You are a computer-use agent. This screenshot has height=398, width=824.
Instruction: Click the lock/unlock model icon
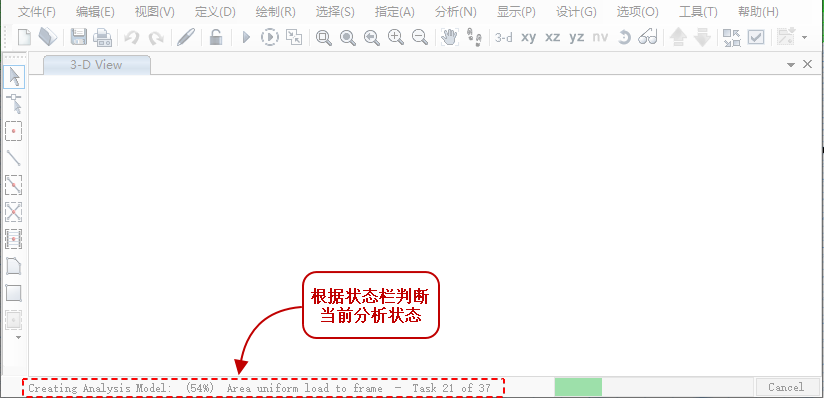tap(215, 37)
